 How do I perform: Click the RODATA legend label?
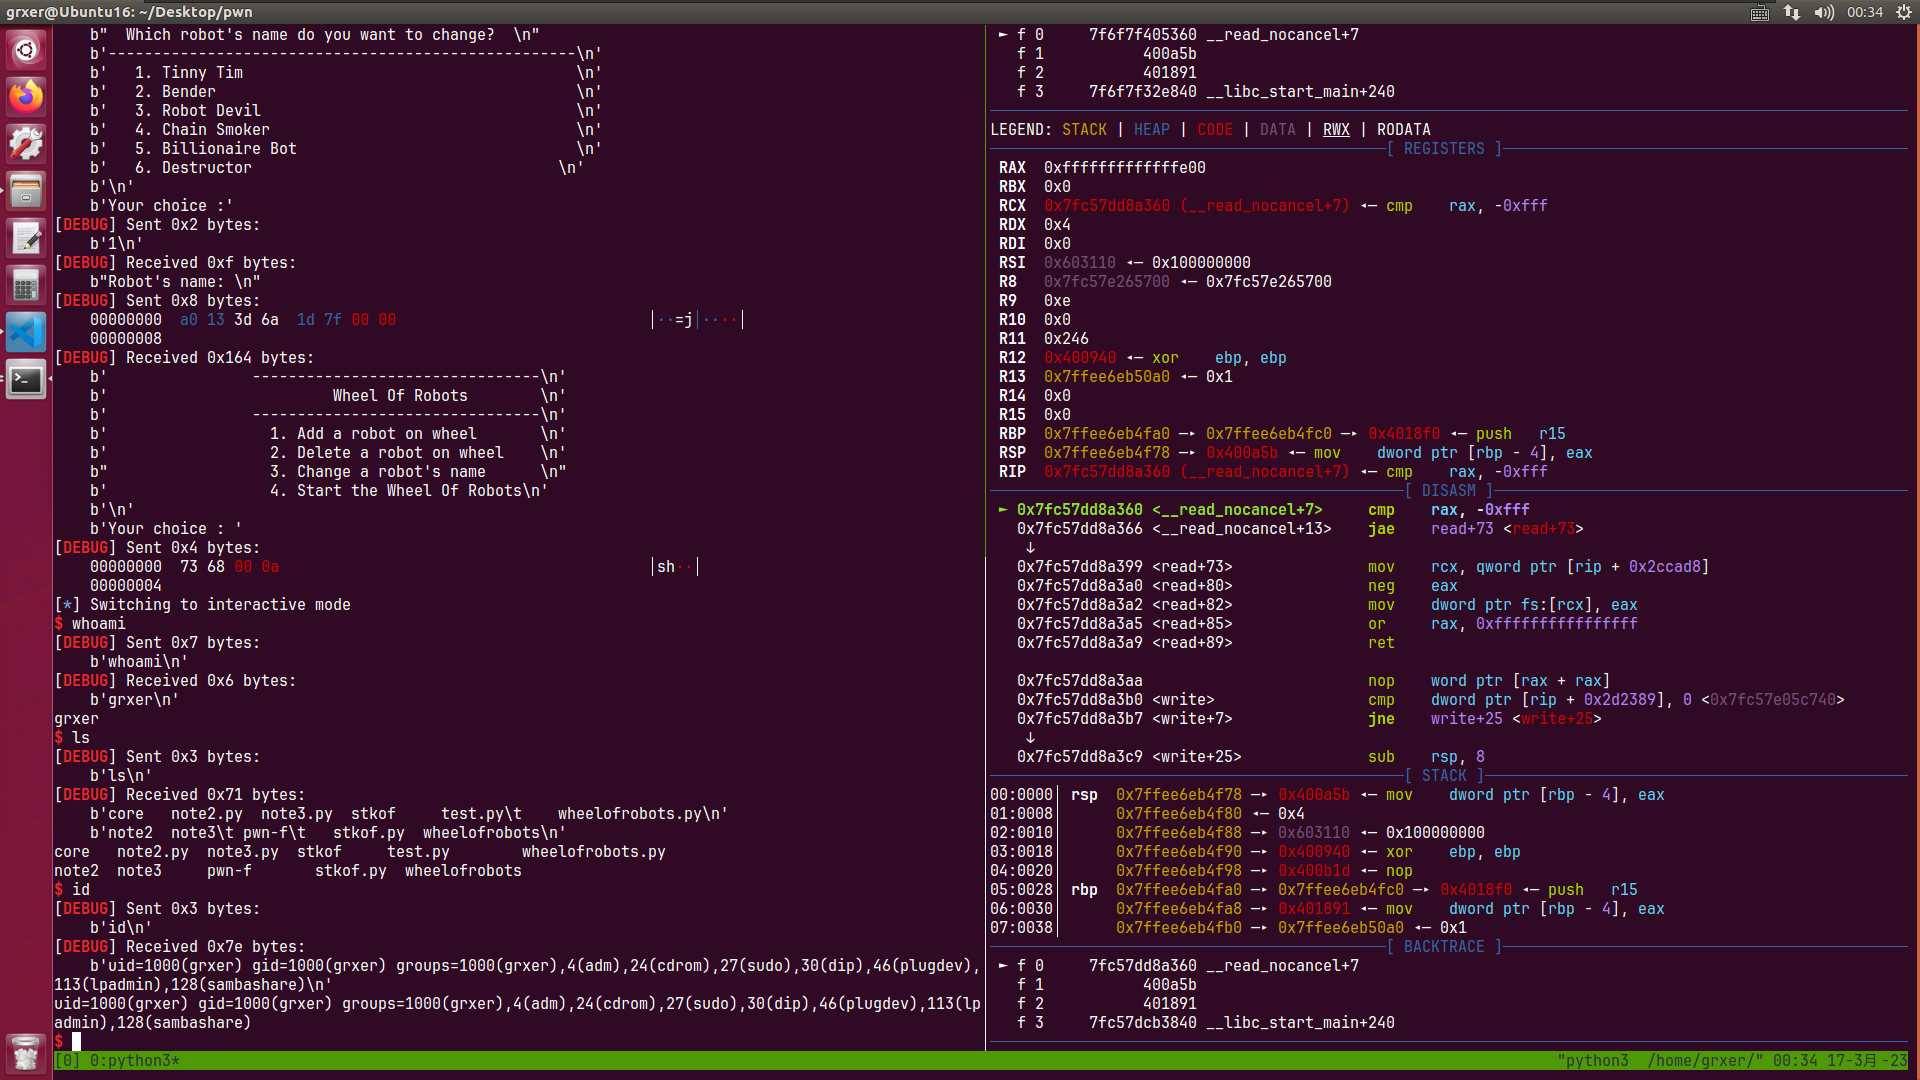(1403, 129)
